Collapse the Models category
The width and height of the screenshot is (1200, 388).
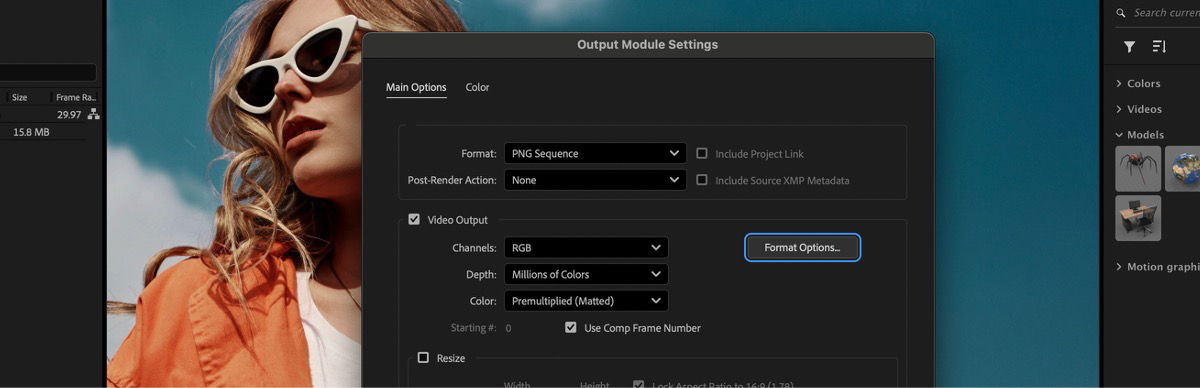(x=1119, y=135)
